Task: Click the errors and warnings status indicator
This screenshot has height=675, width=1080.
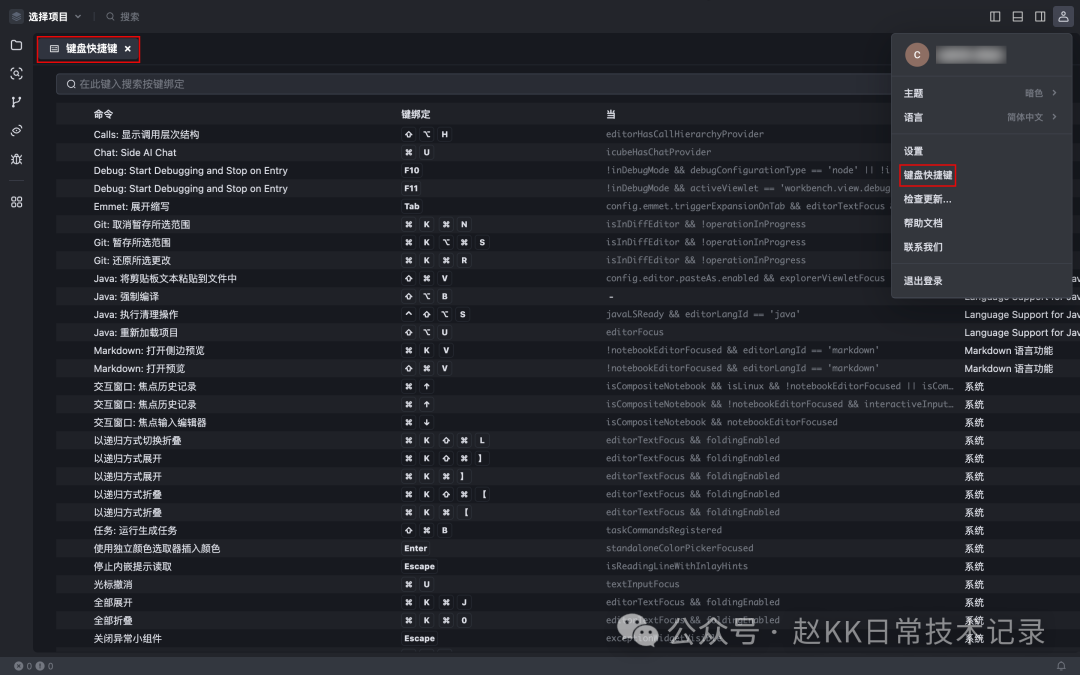Action: click(x=33, y=666)
